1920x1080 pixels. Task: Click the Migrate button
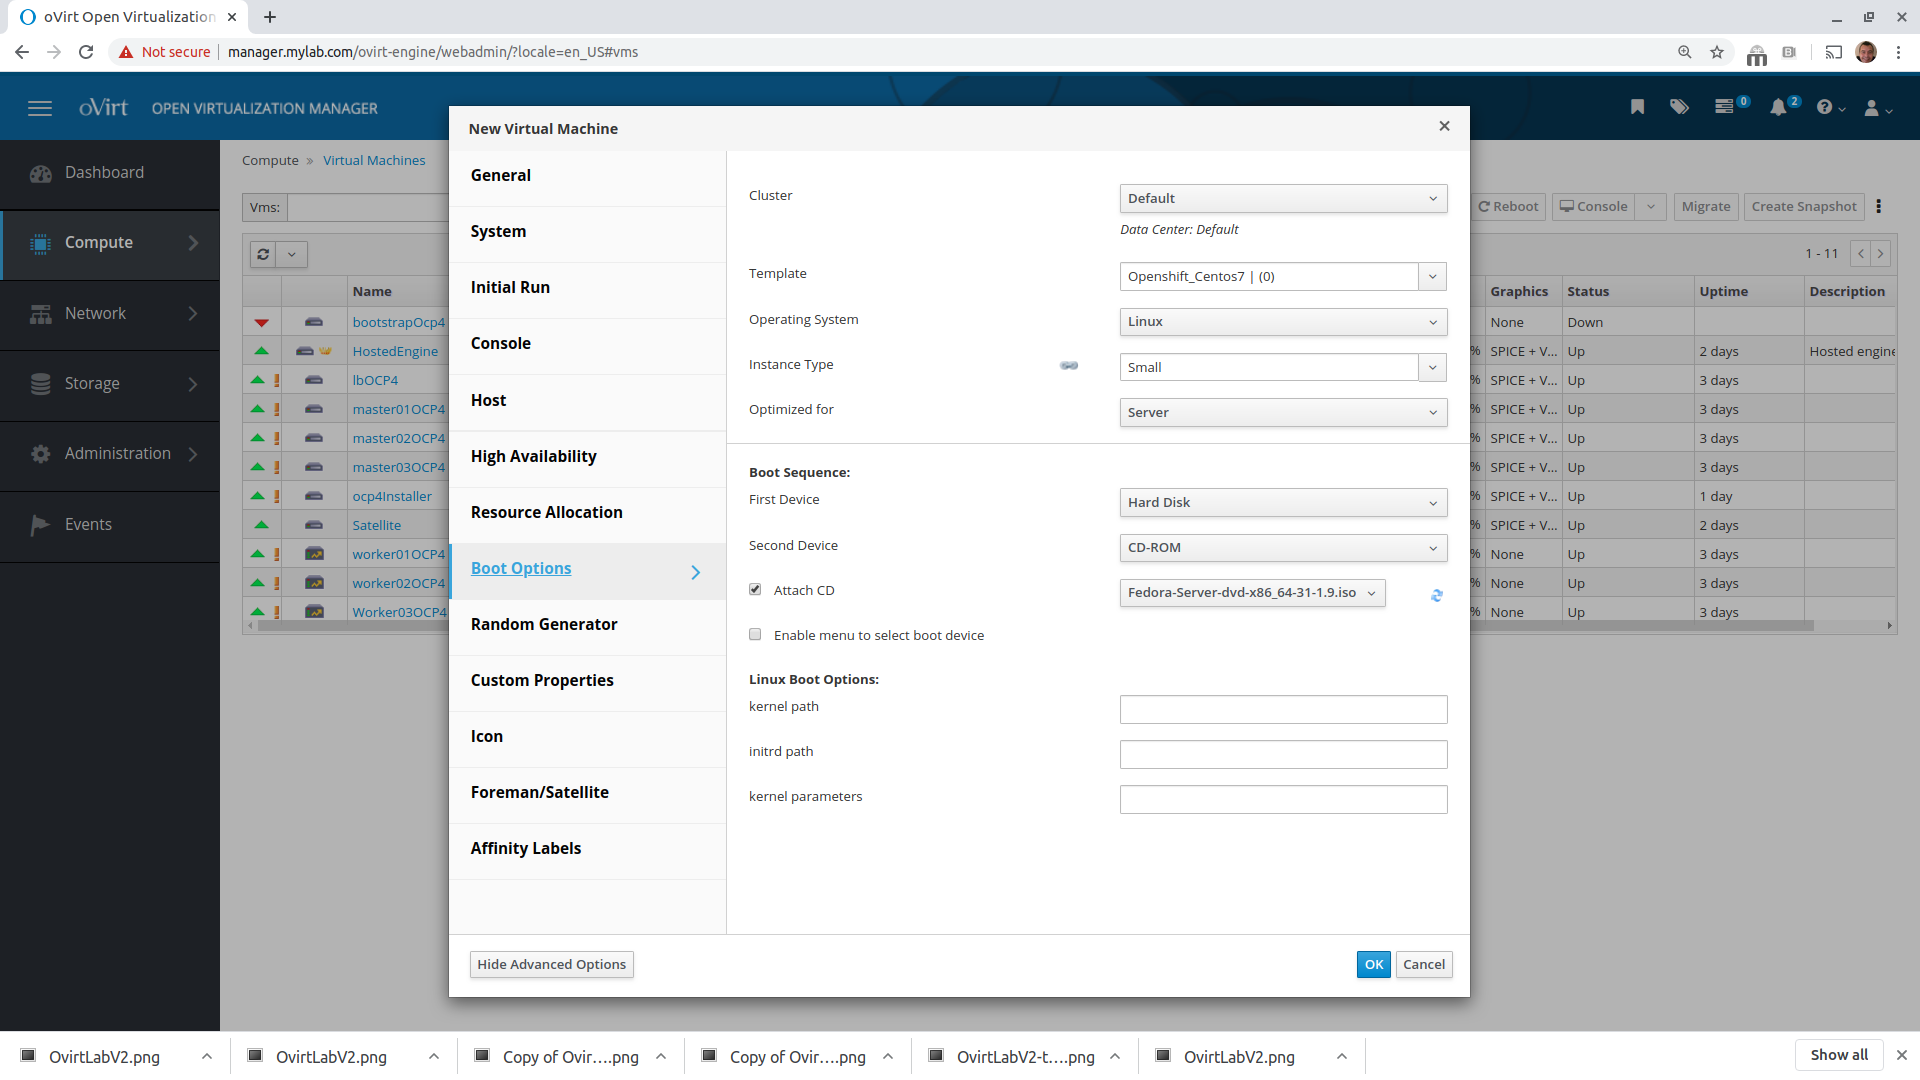(1705, 207)
